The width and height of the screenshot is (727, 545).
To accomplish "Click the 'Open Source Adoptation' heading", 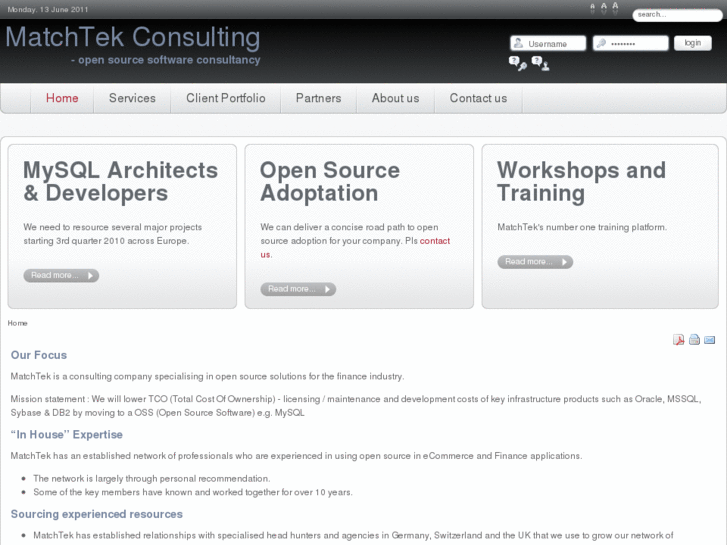I will tap(330, 181).
